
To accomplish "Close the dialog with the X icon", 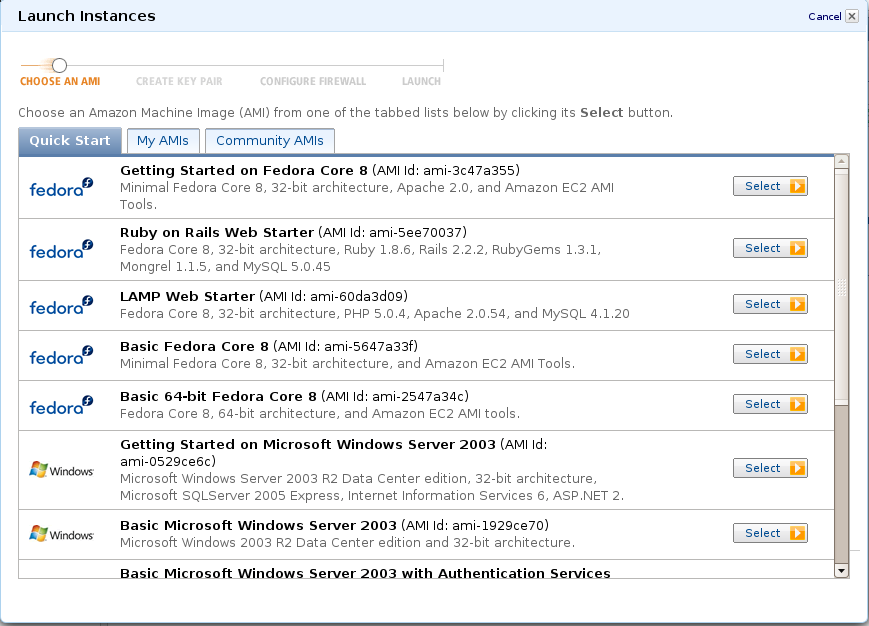I will (x=852, y=17).
